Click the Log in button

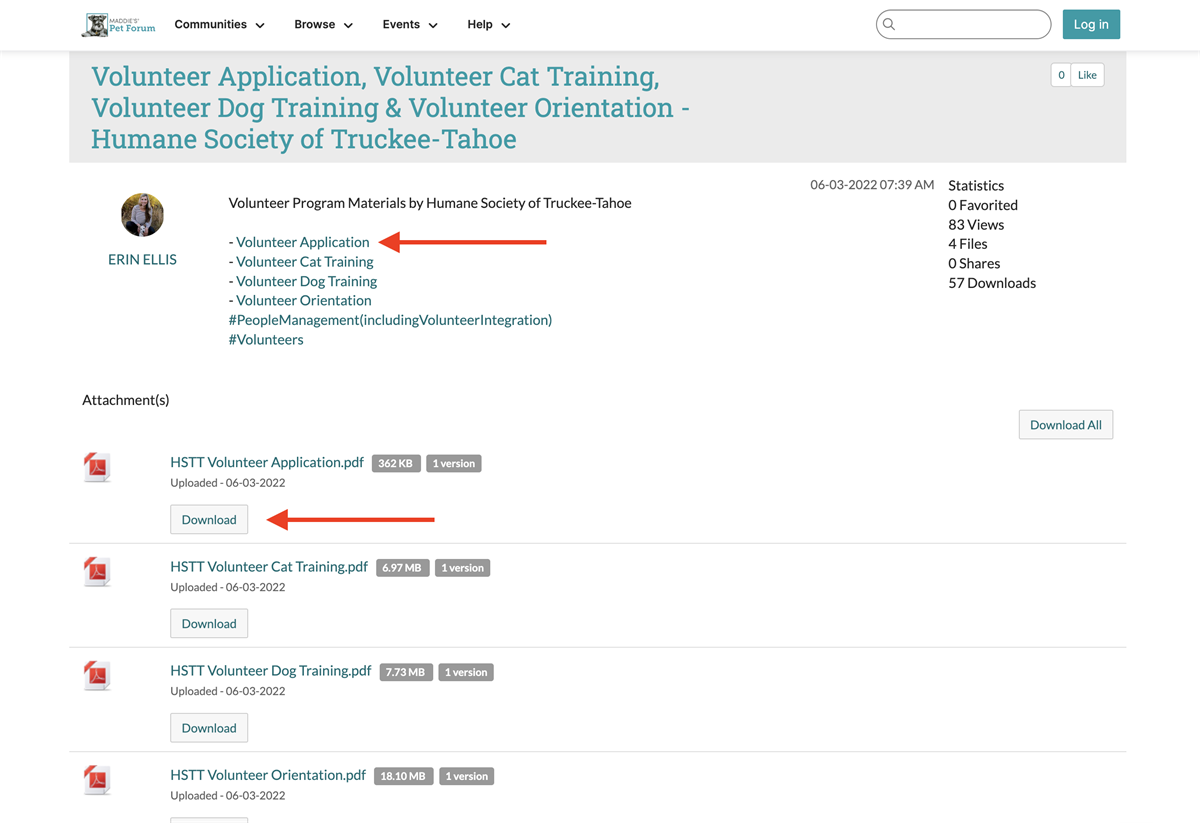point(1091,24)
